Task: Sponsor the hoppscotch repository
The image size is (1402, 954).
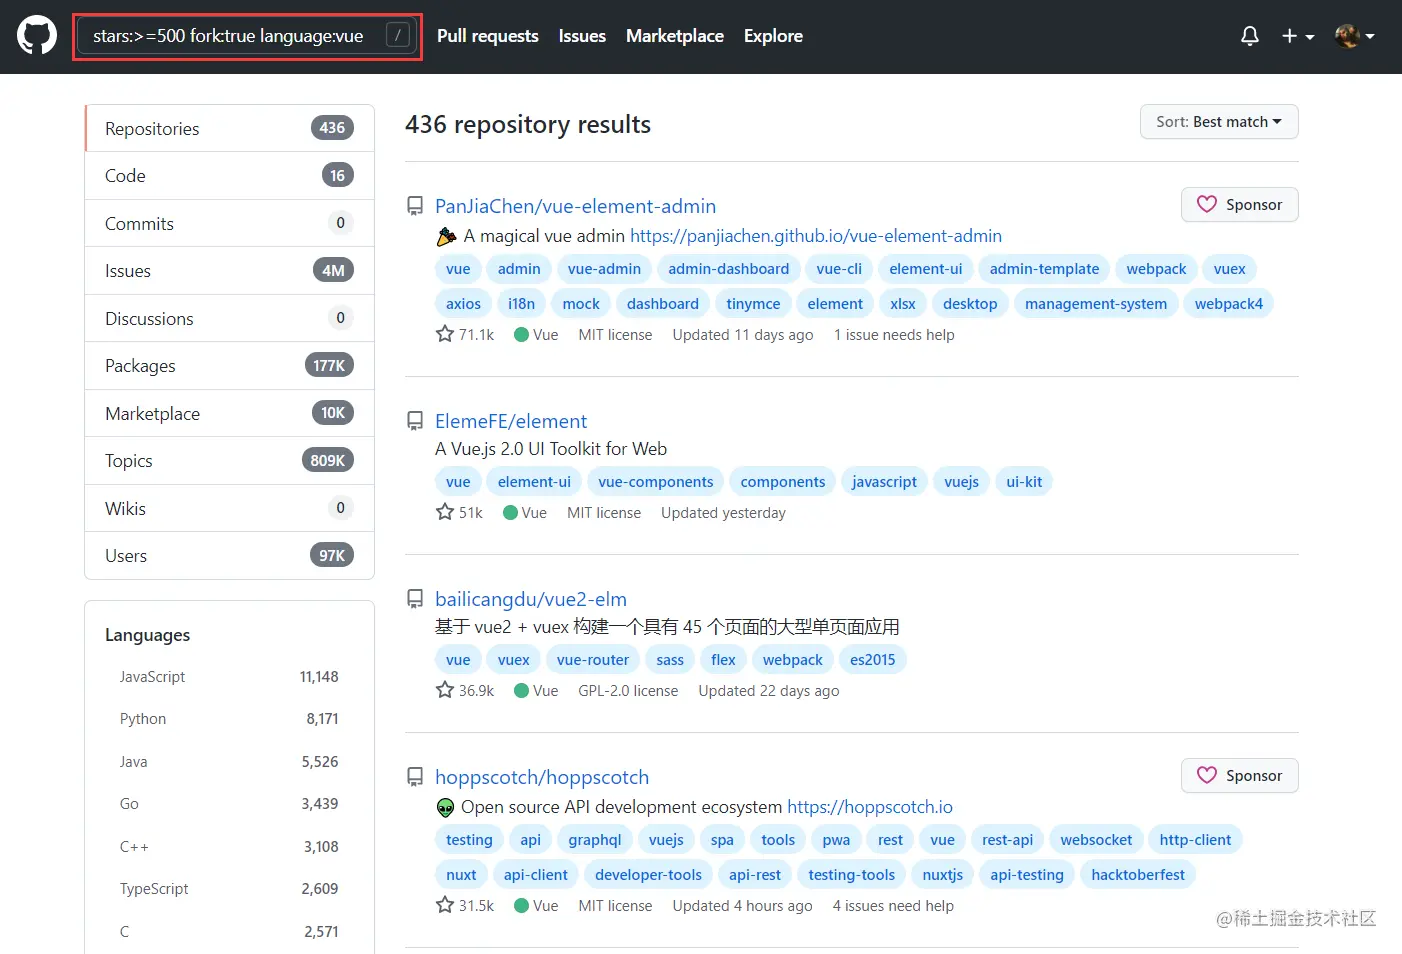Action: tap(1239, 776)
